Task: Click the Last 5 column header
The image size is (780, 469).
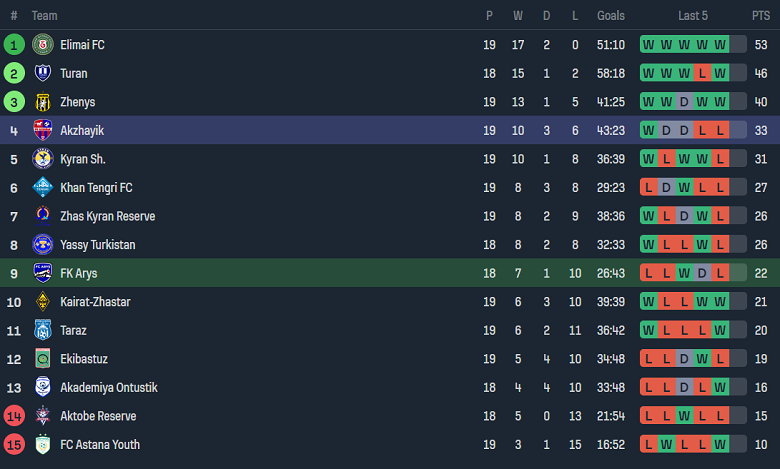Action: coord(693,16)
